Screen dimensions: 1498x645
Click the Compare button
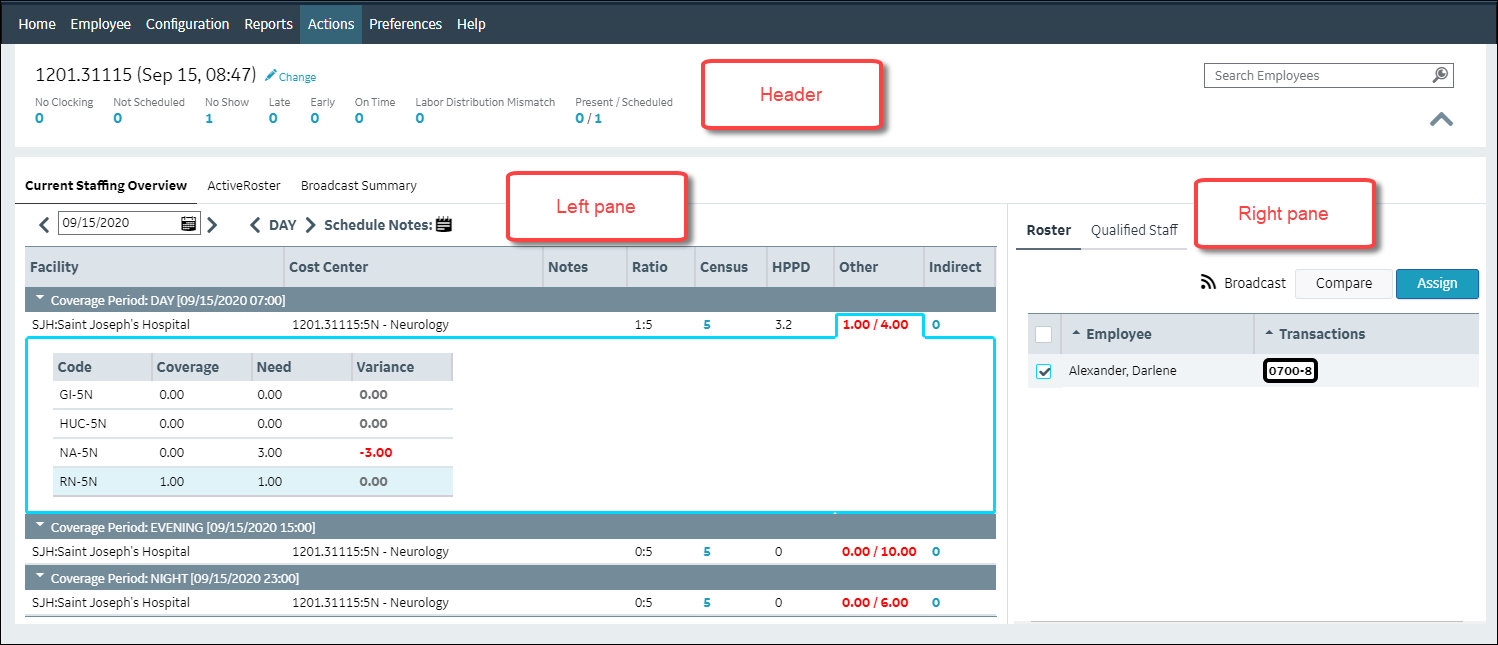(x=1343, y=283)
